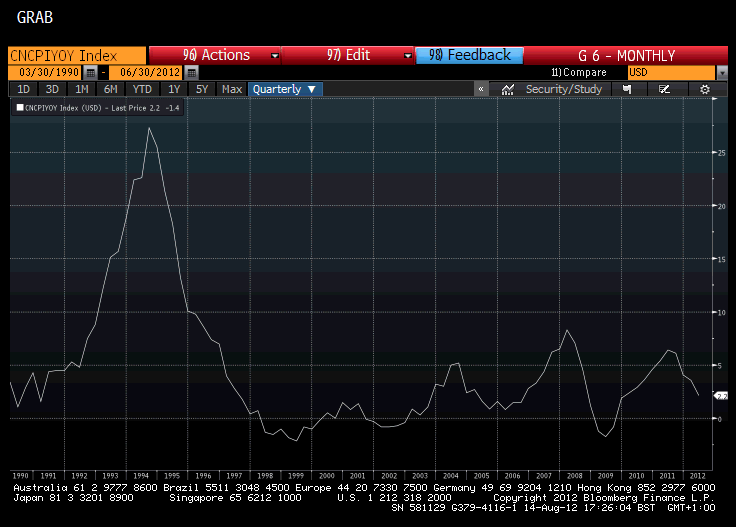Open the Quarterly periodicity dropdown
Viewport: 736px width, 527px height.
click(285, 89)
